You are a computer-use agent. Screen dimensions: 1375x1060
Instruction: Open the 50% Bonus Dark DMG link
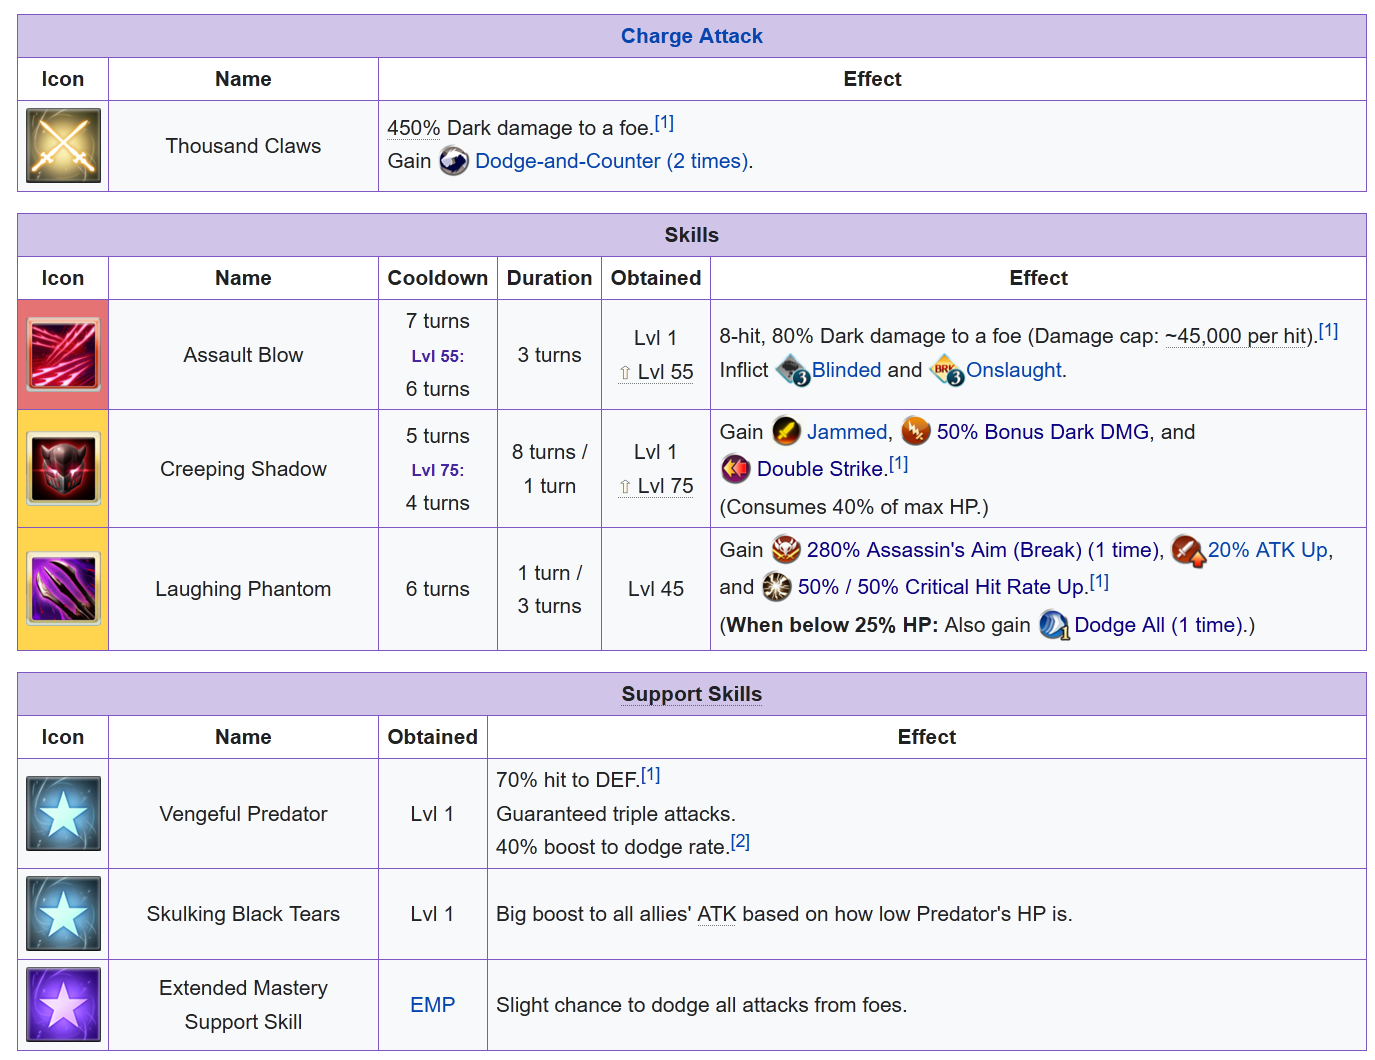tap(1043, 432)
